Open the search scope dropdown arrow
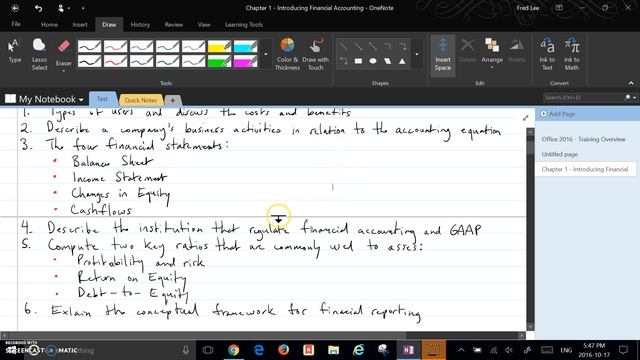The height and width of the screenshot is (360, 640). (x=634, y=98)
